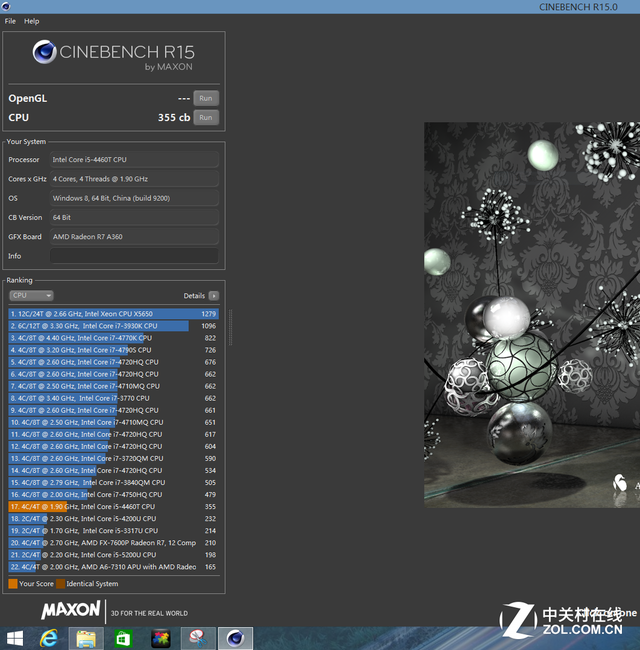The height and width of the screenshot is (650, 640).
Task: Select ranking row 18 Core i5-4200U
Action: (x=114, y=519)
